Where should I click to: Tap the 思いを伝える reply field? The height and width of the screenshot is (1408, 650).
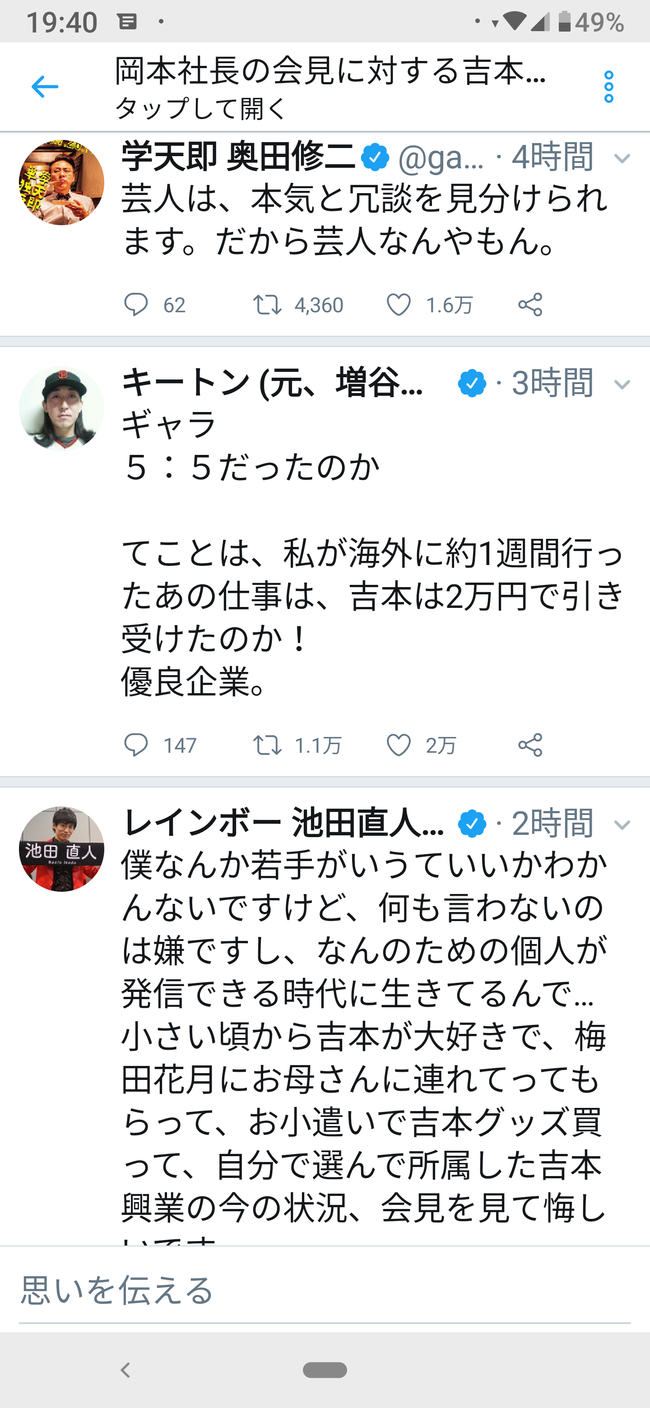tap(325, 1291)
